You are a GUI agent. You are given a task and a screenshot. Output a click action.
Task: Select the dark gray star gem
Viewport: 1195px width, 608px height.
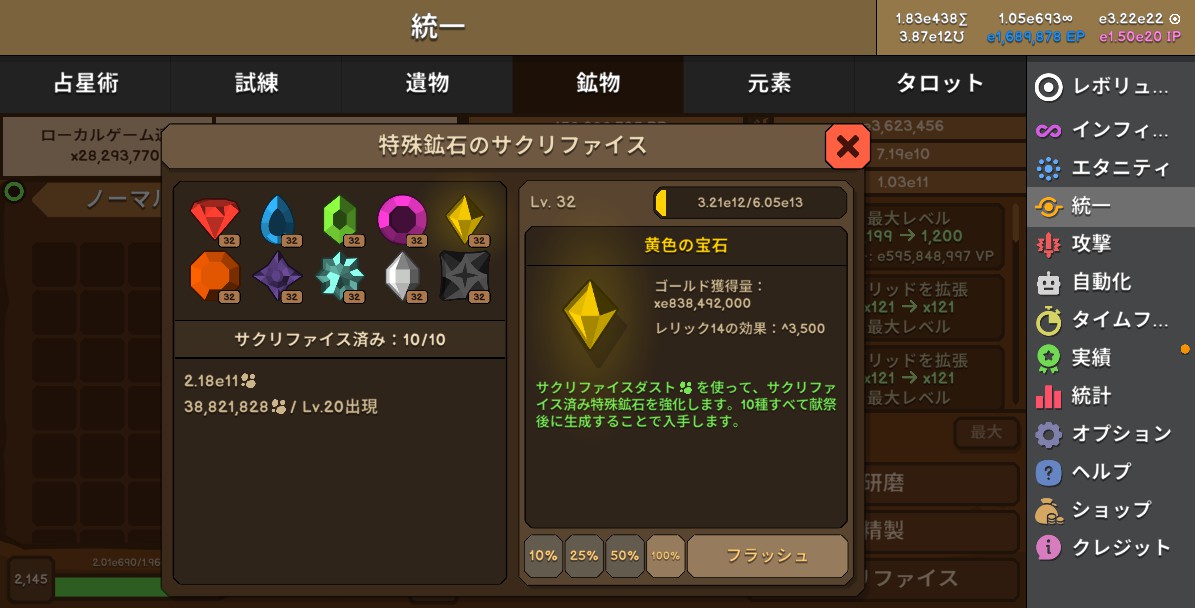click(465, 277)
